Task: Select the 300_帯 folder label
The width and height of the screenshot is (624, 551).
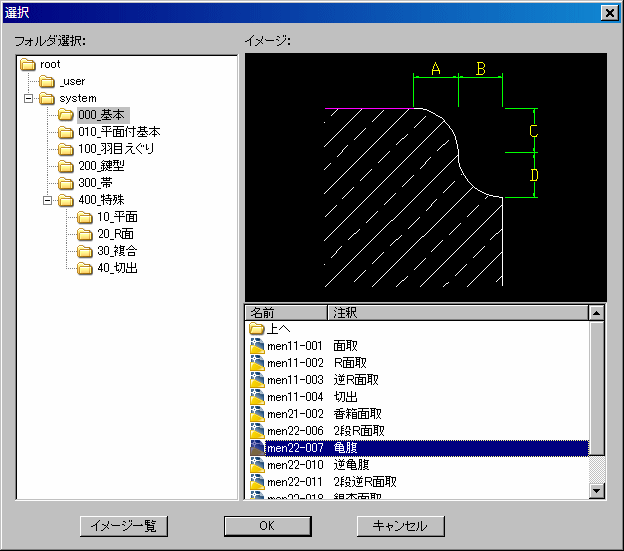Action: pyautogui.click(x=96, y=183)
